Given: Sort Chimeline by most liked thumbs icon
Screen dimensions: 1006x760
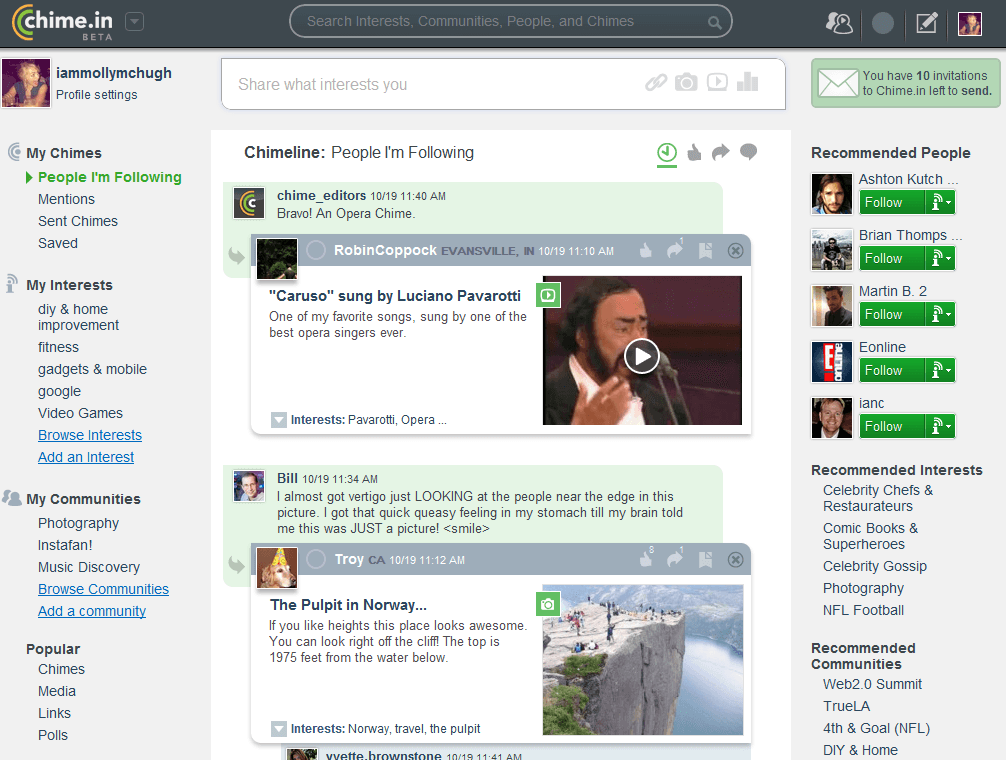Looking at the screenshot, I should [694, 153].
